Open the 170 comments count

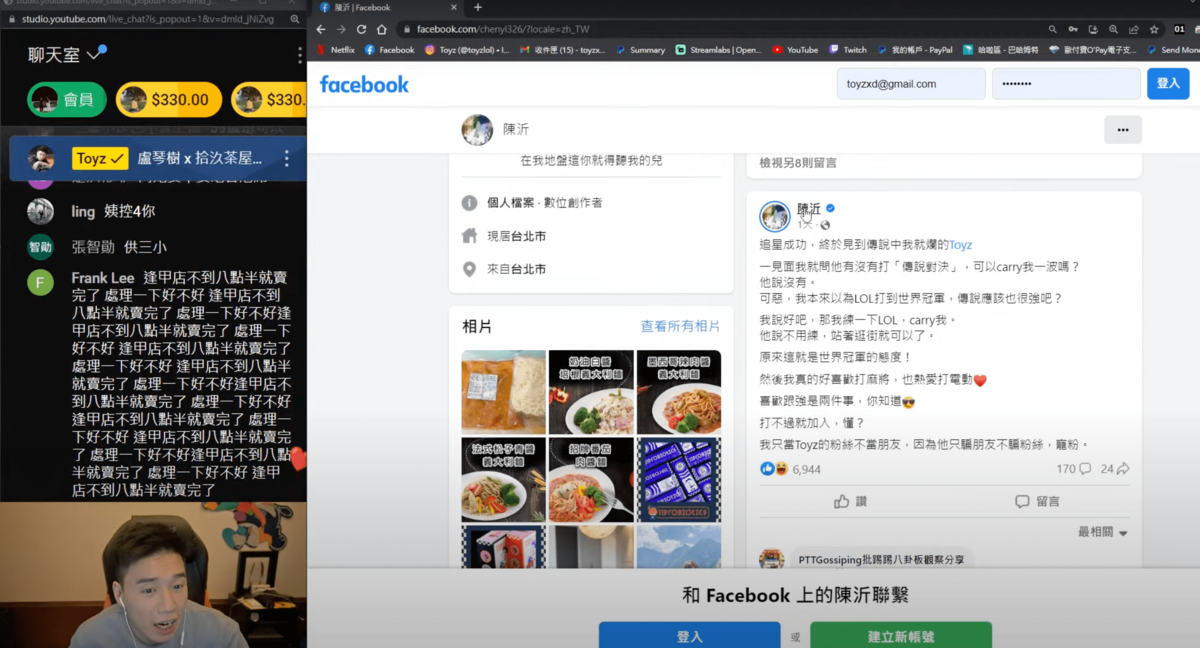click(1073, 469)
